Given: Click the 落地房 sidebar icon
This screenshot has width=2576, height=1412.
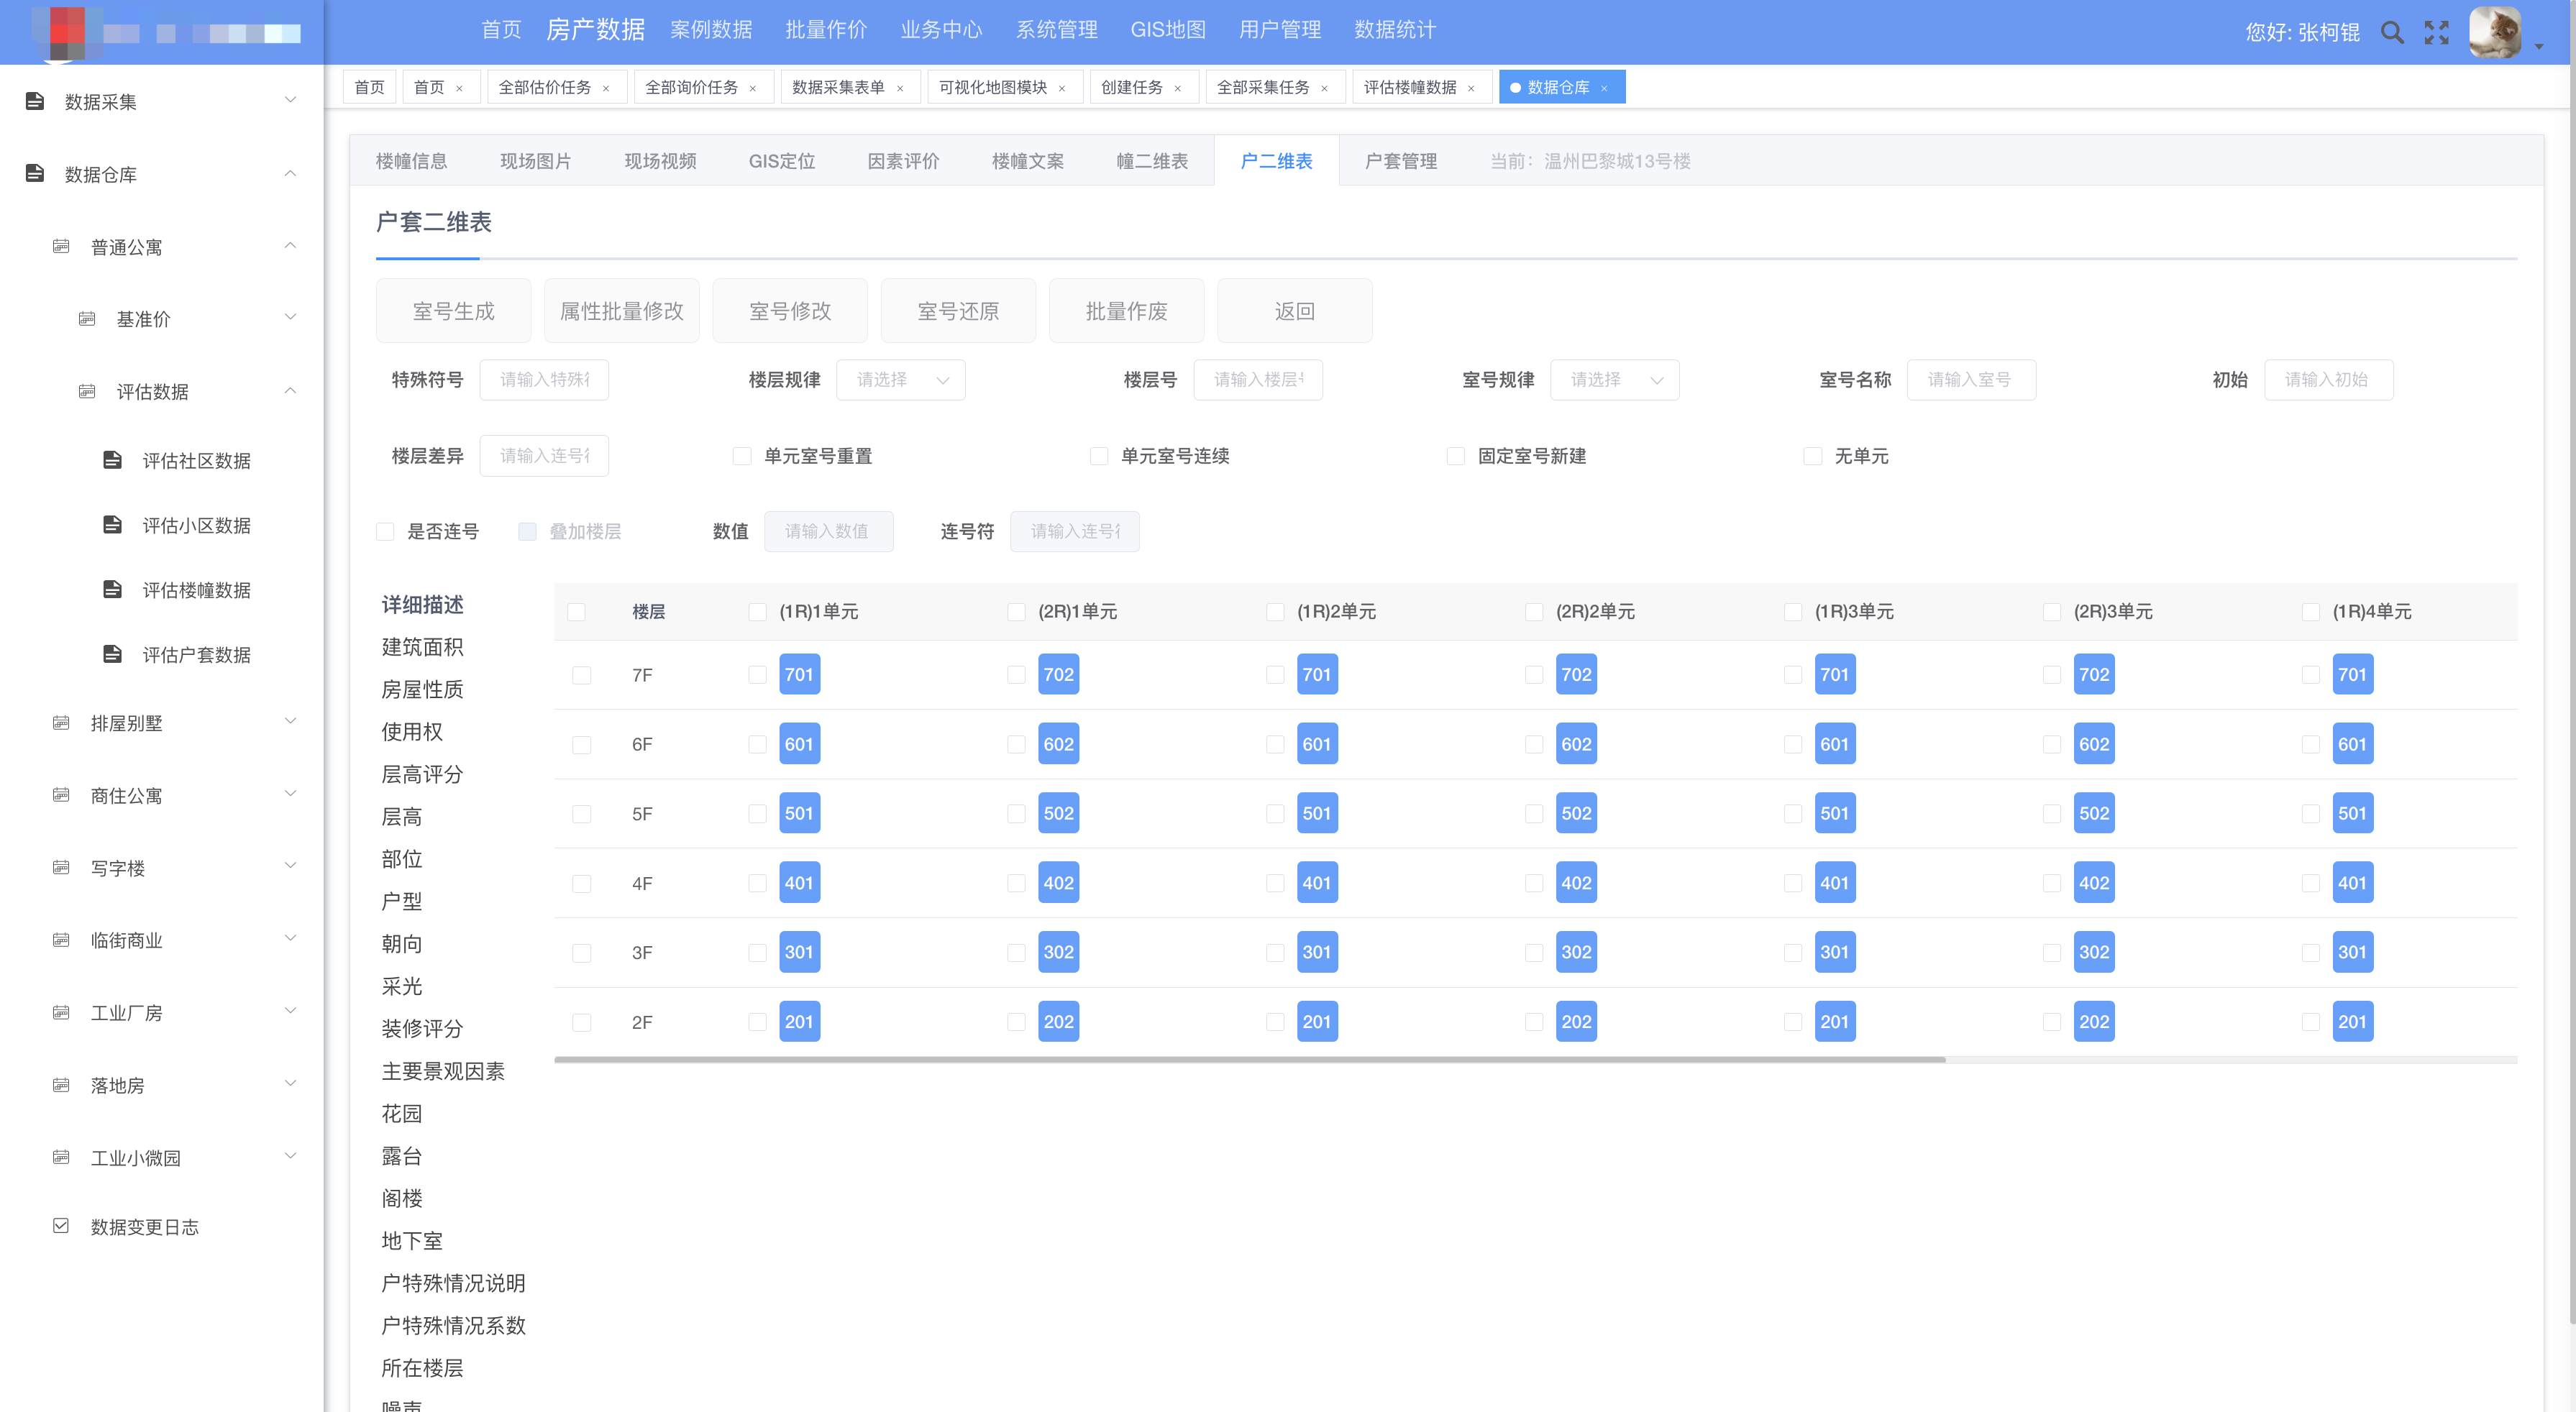Looking at the screenshot, I should (x=61, y=1085).
